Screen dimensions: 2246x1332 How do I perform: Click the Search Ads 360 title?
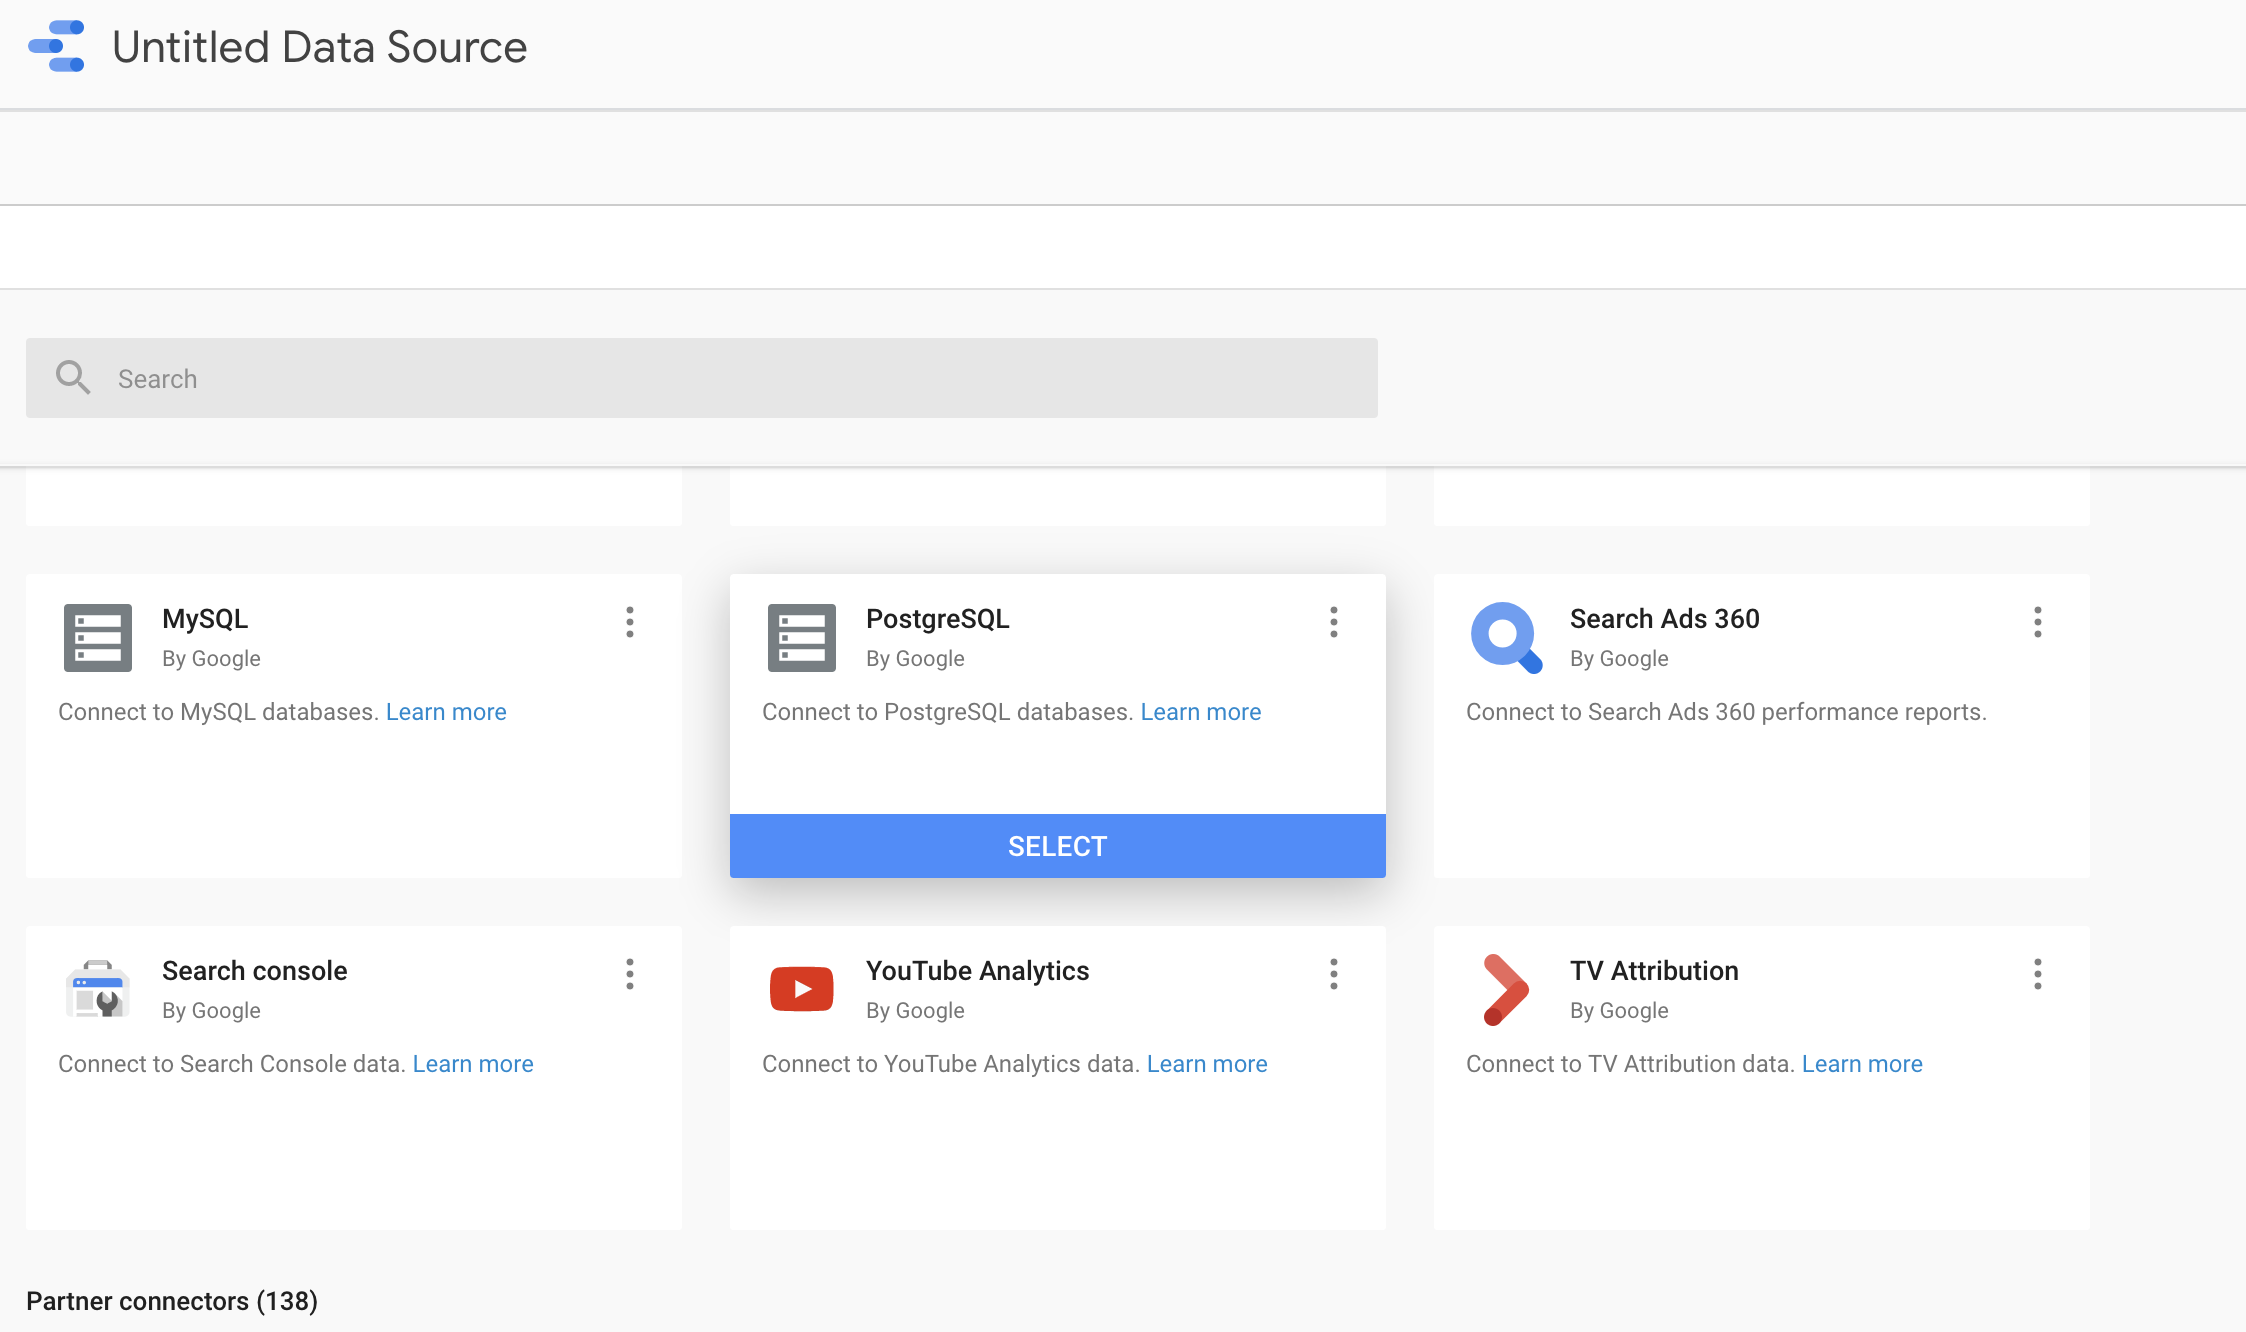(x=1665, y=619)
